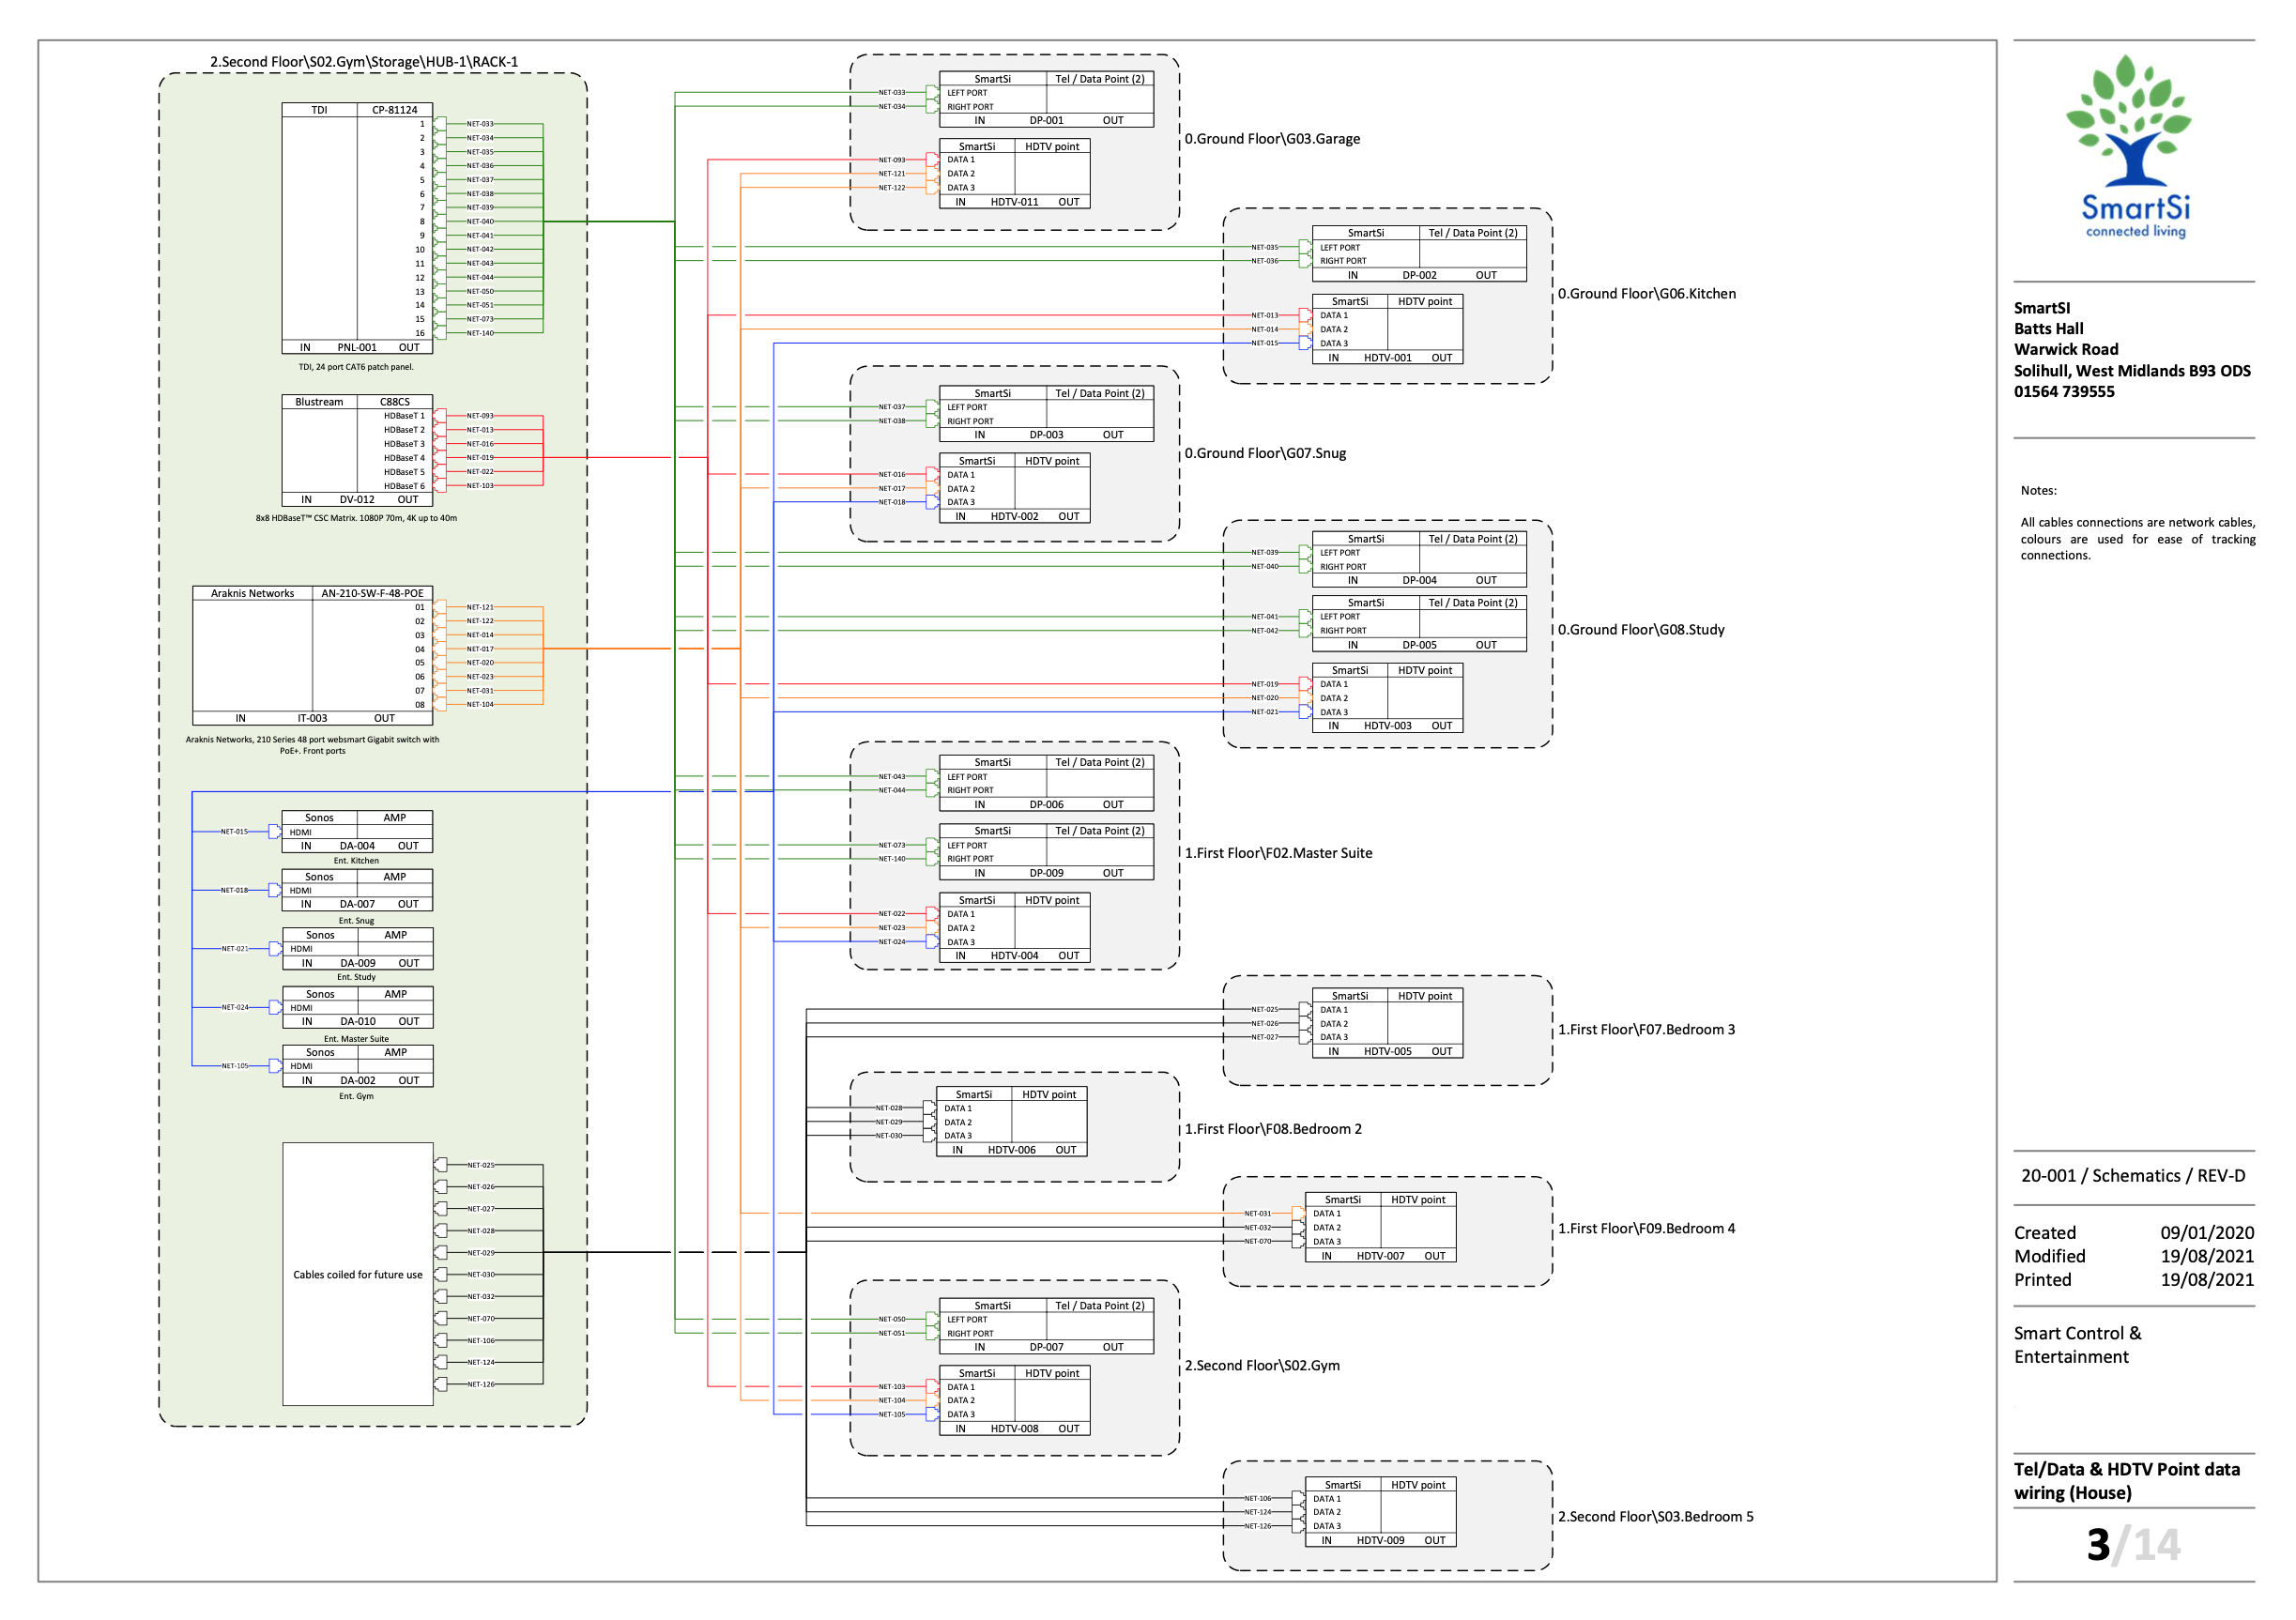Screen dimensions: 2296x1620
Task: Select the DA-007 Sonos amp ID
Action: click(357, 905)
